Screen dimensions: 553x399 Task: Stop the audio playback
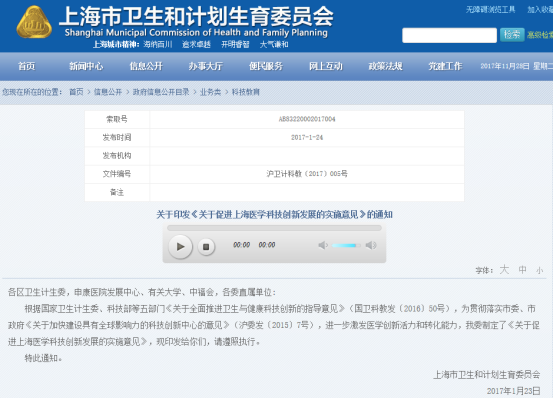click(206, 247)
